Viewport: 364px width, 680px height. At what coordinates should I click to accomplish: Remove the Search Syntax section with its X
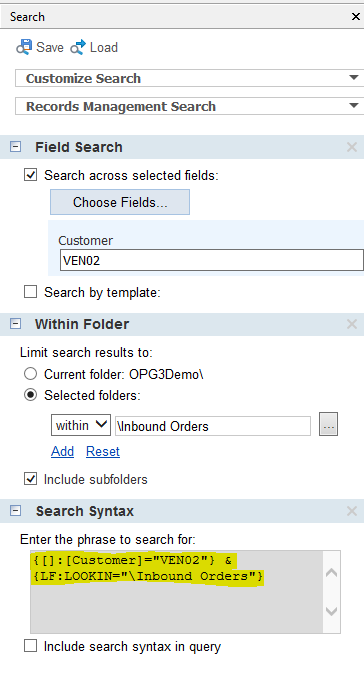[352, 511]
